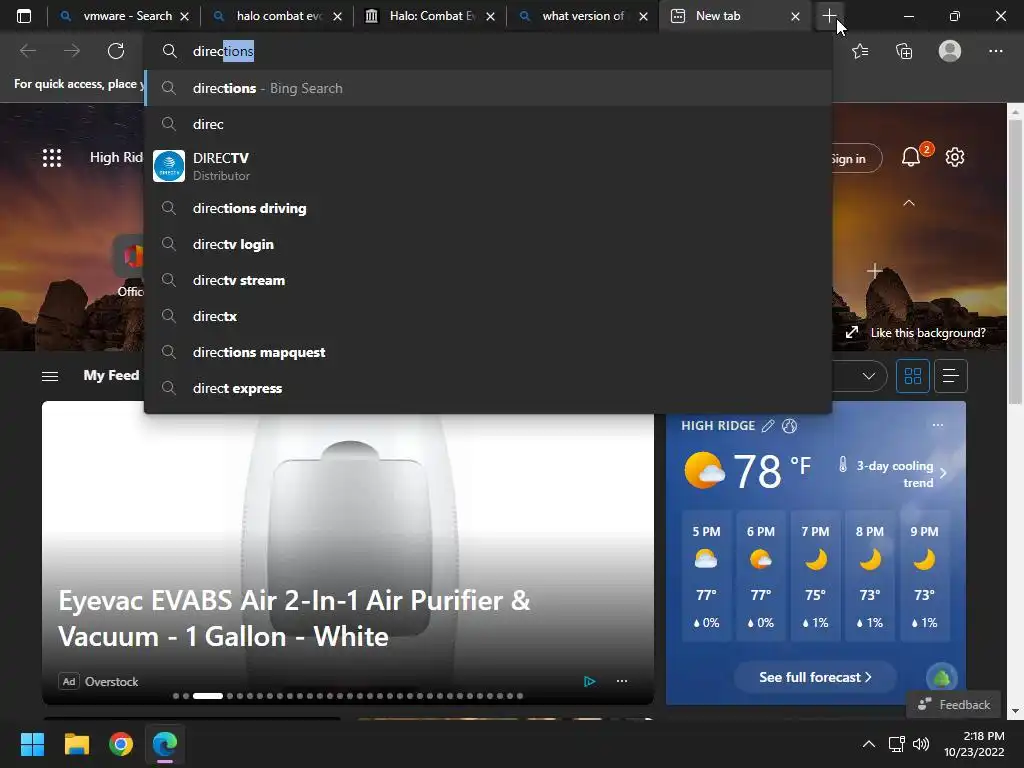Open weather card more options
The width and height of the screenshot is (1024, 768).
point(938,425)
